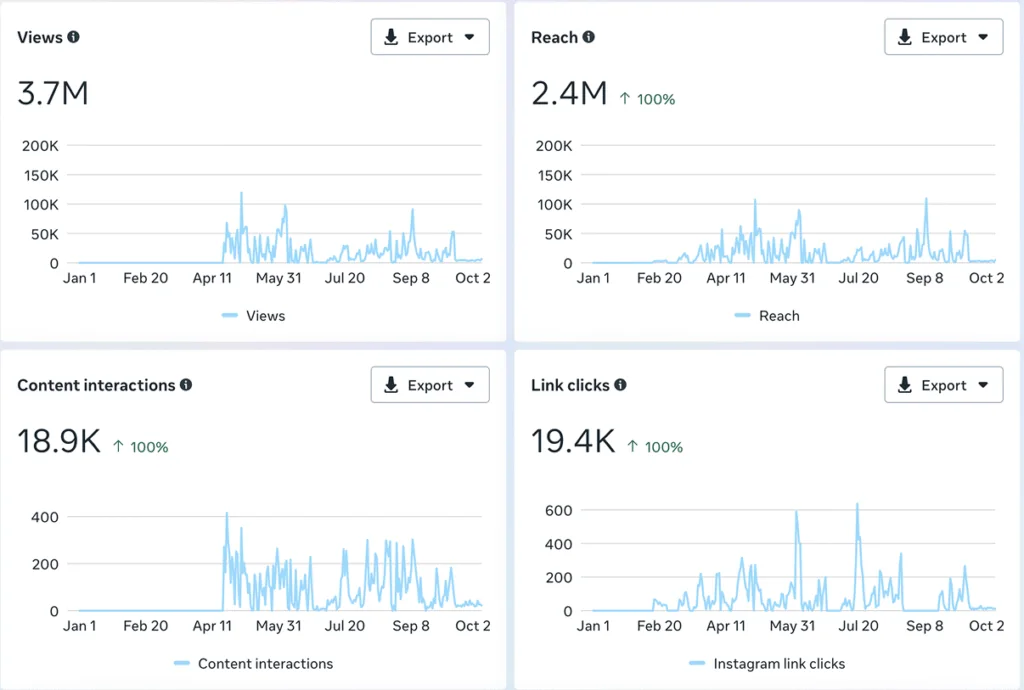Expand the Views Export dropdown arrow
Screen dimensions: 1024x690
(470, 37)
